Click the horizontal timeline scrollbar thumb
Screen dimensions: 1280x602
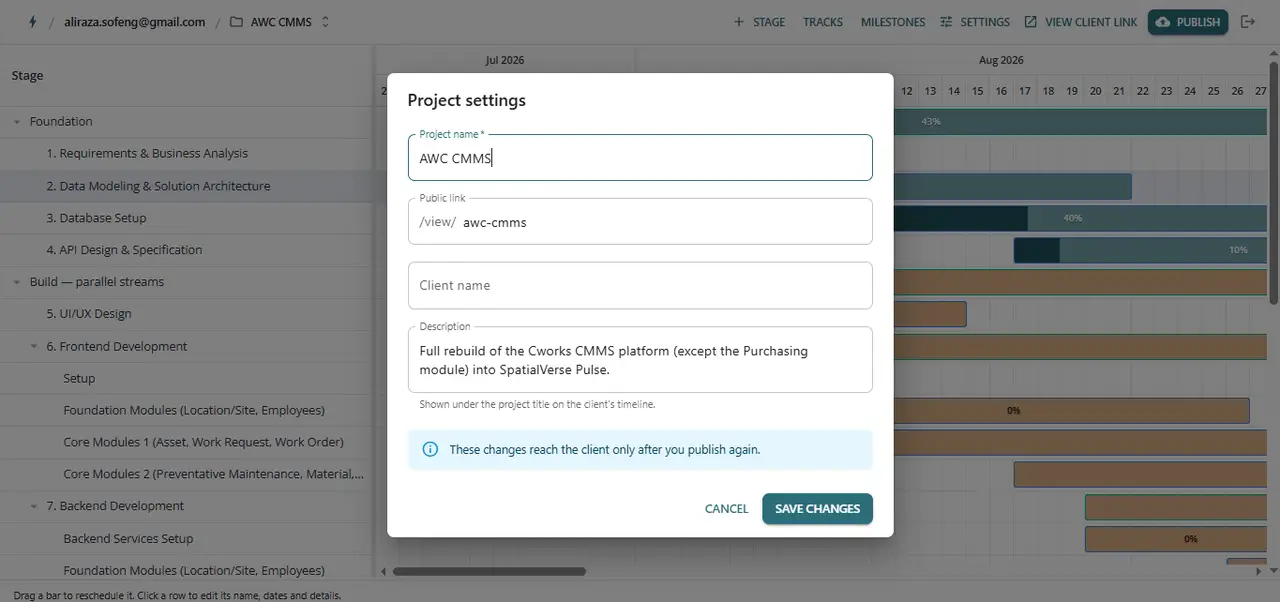(x=489, y=572)
